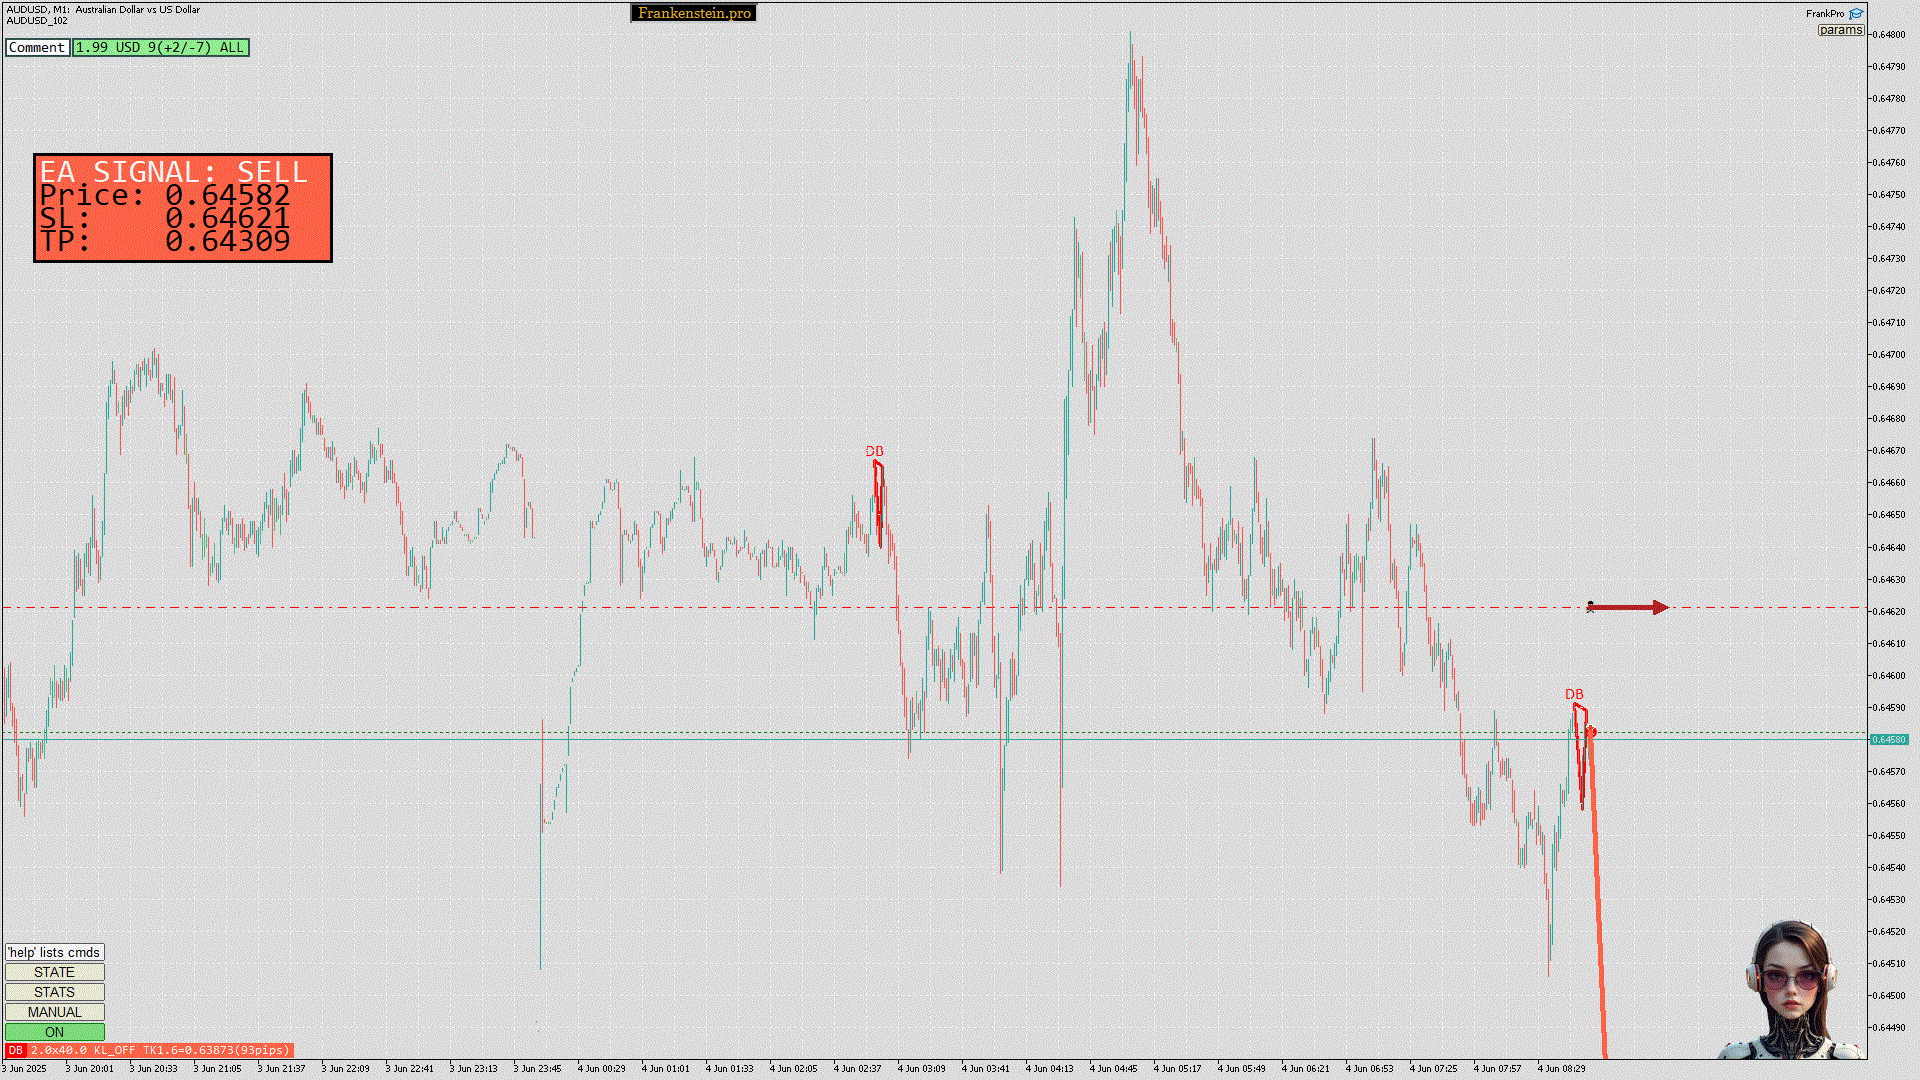Toggle the green ON button
The width and height of the screenshot is (1920, 1080).
point(54,1032)
